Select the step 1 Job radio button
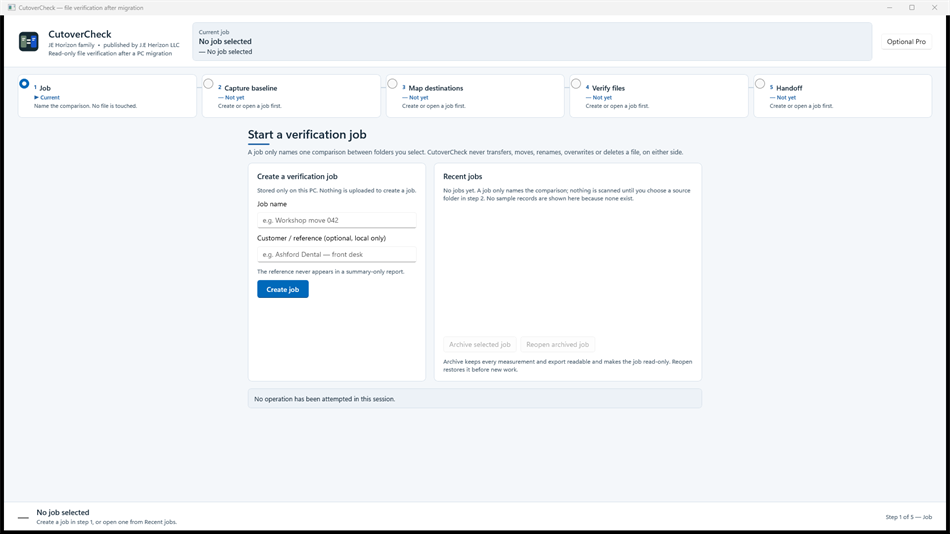Viewport: 950px width, 534px height. pyautogui.click(x=24, y=84)
